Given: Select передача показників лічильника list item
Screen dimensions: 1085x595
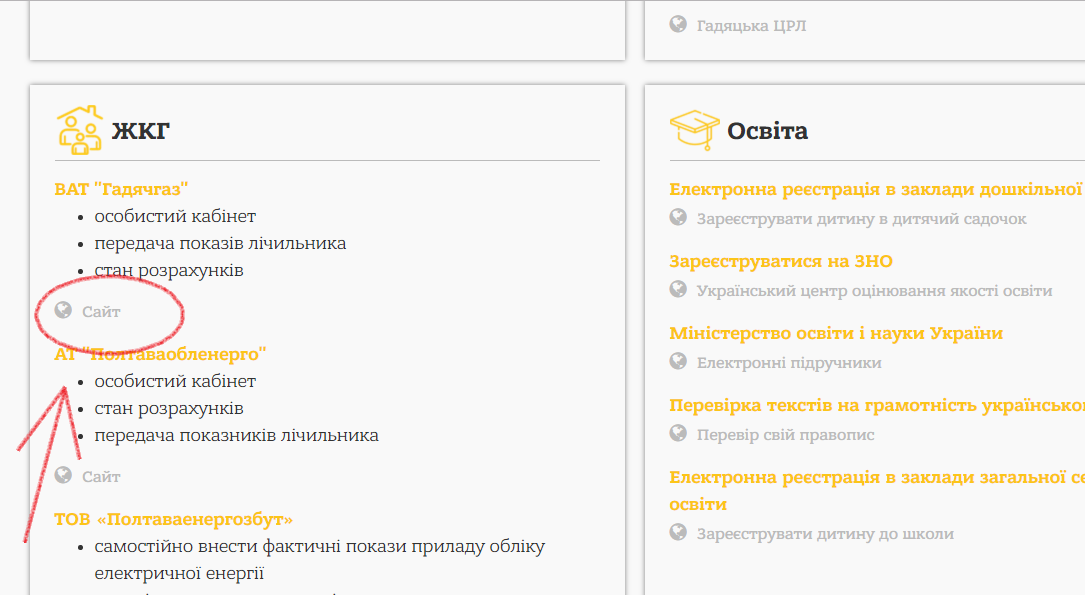Looking at the screenshot, I should (x=237, y=435).
